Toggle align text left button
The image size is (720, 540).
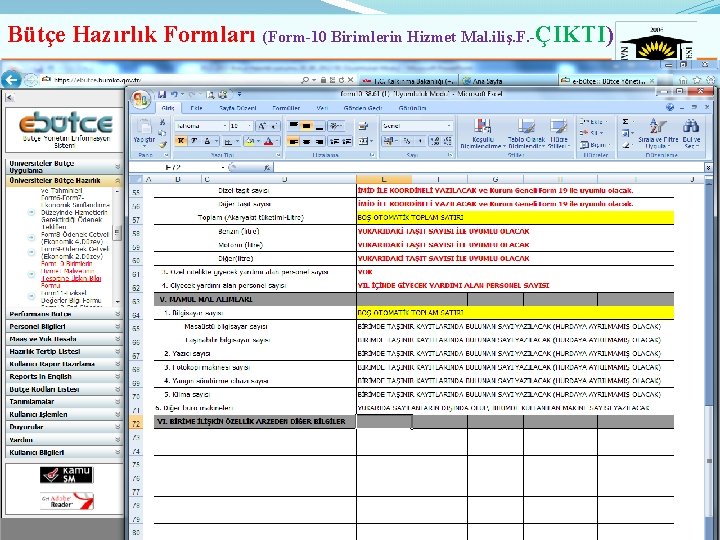tap(293, 141)
